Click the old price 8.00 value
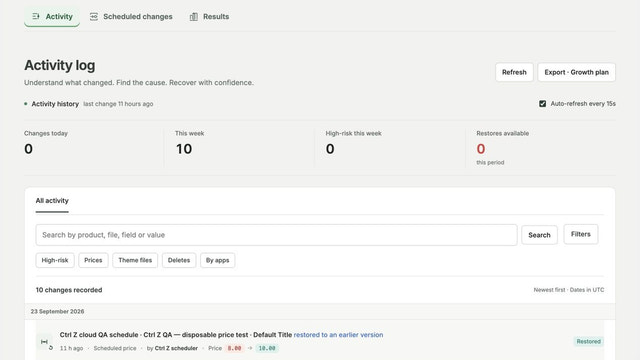 tap(234, 349)
